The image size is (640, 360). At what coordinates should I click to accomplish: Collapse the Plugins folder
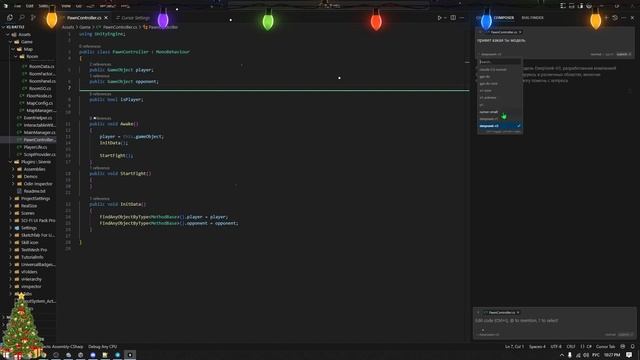(35, 162)
